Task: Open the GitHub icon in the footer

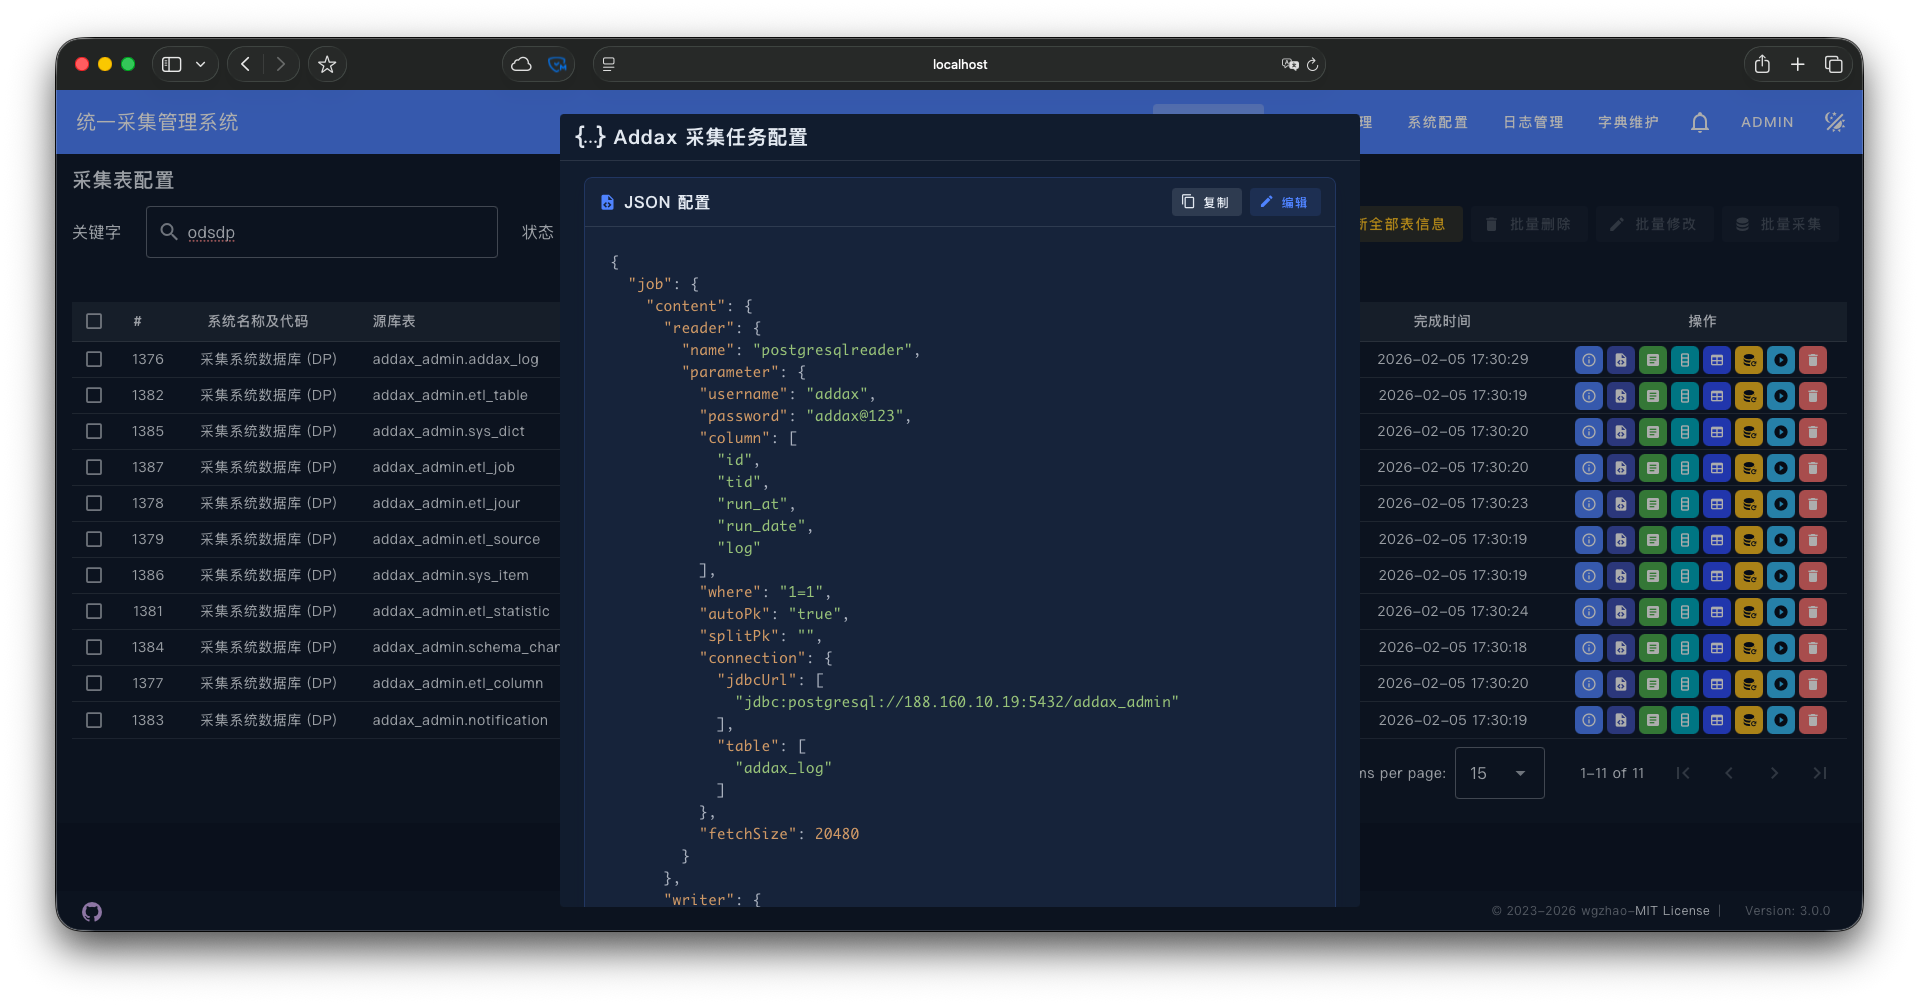Action: [92, 911]
